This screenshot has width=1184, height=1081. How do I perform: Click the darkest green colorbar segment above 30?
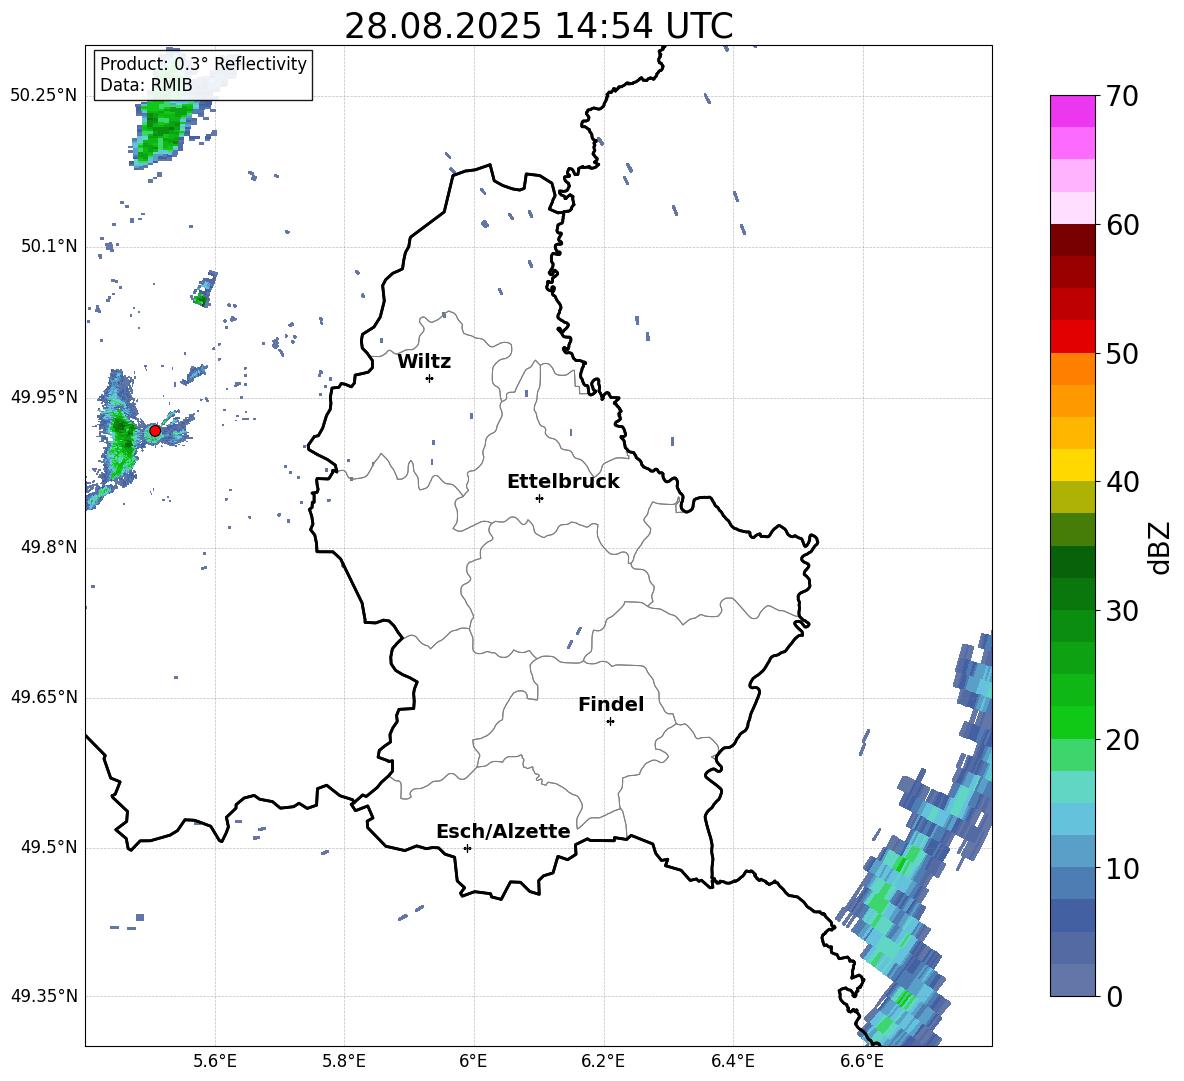(x=1072, y=562)
